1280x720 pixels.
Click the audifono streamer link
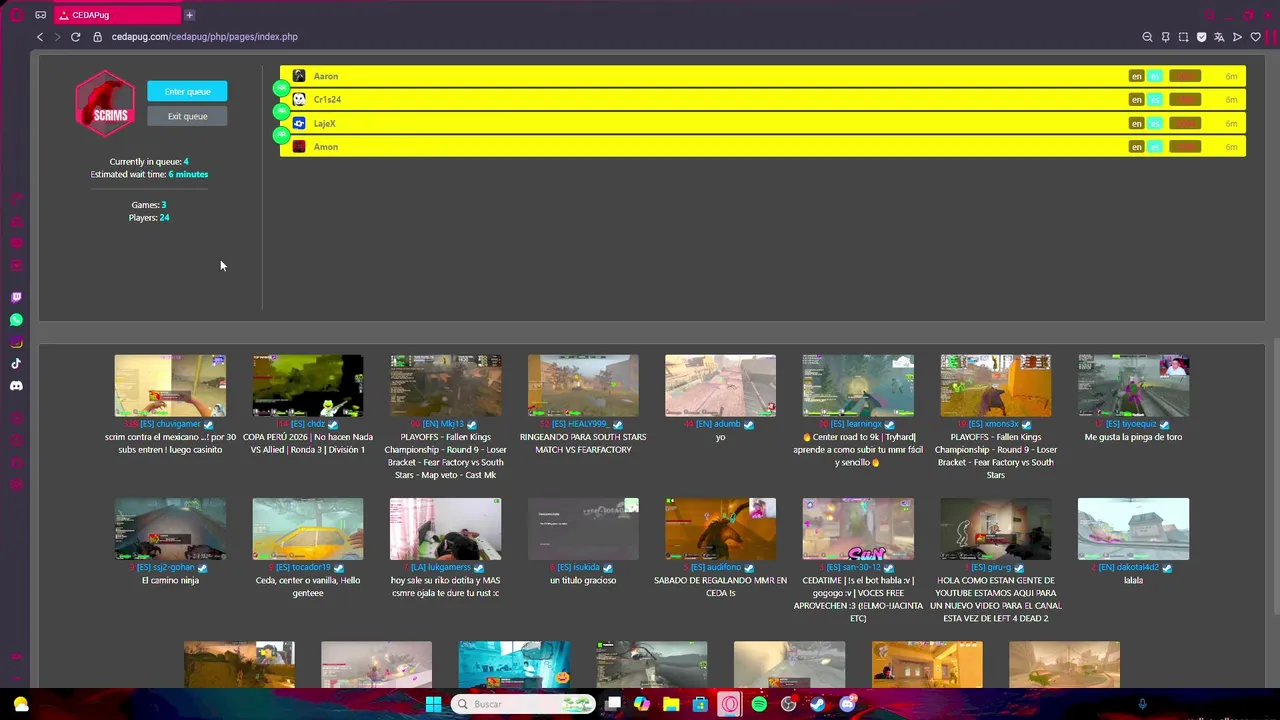716,568
